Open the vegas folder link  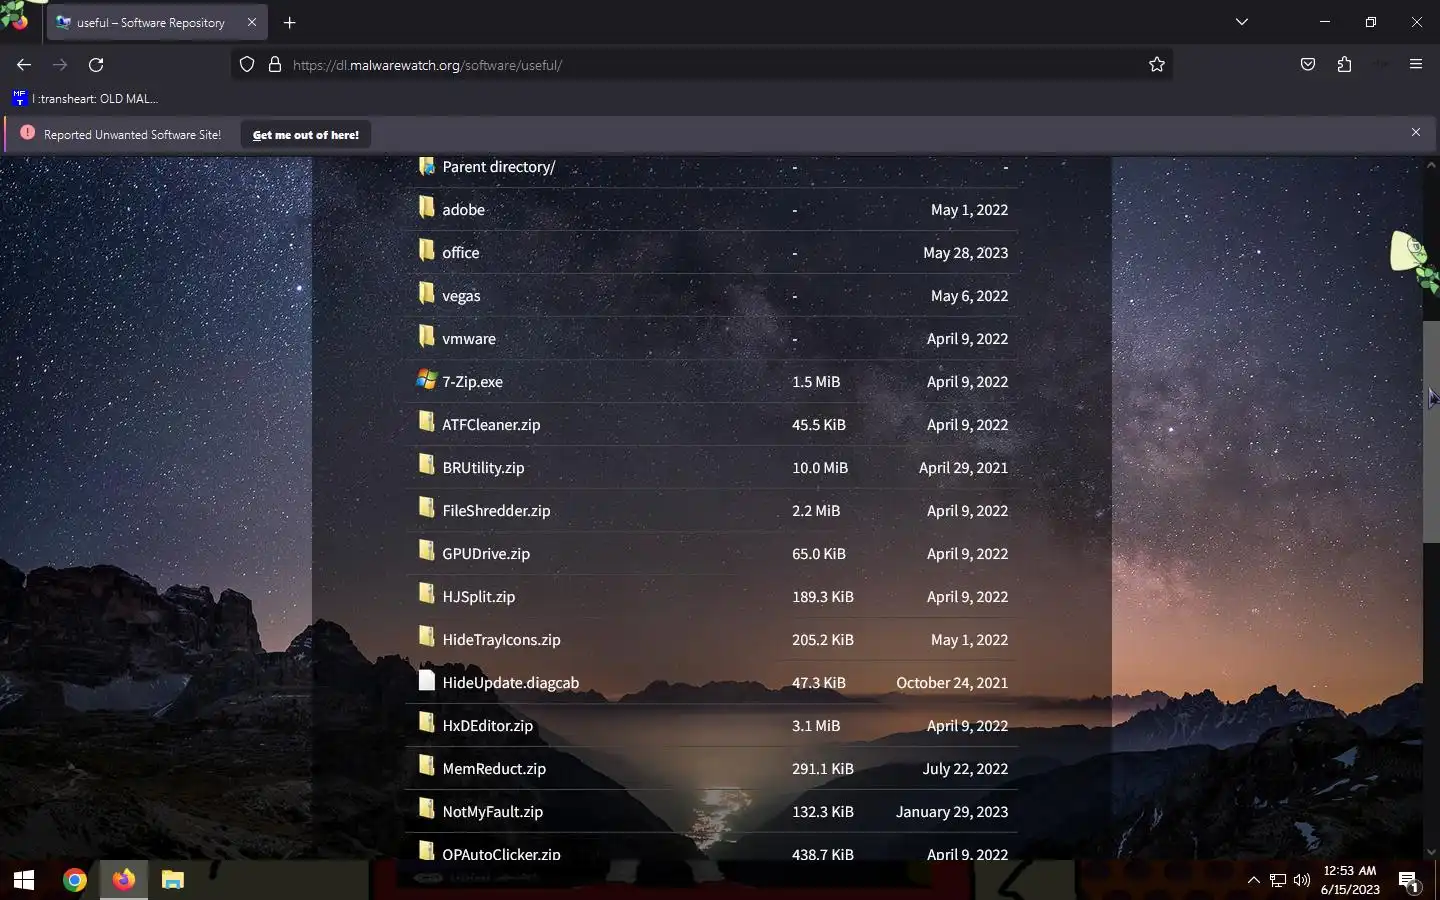pyautogui.click(x=461, y=296)
